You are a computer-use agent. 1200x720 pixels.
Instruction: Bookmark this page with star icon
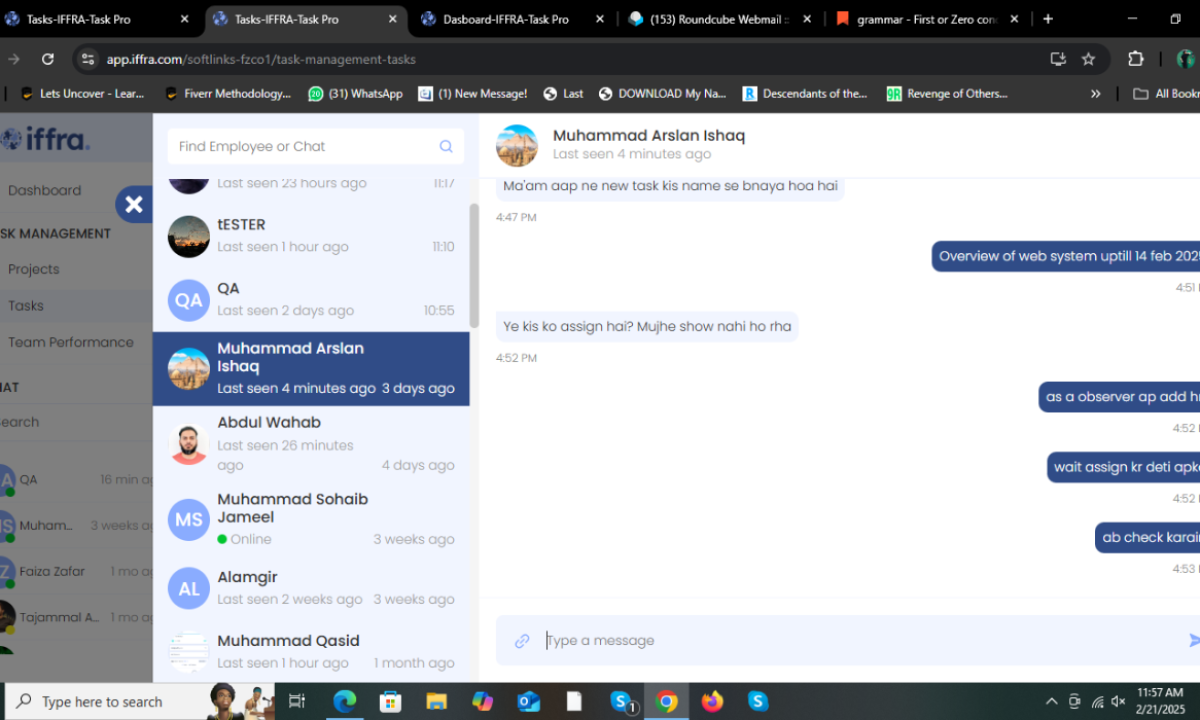(x=1088, y=59)
